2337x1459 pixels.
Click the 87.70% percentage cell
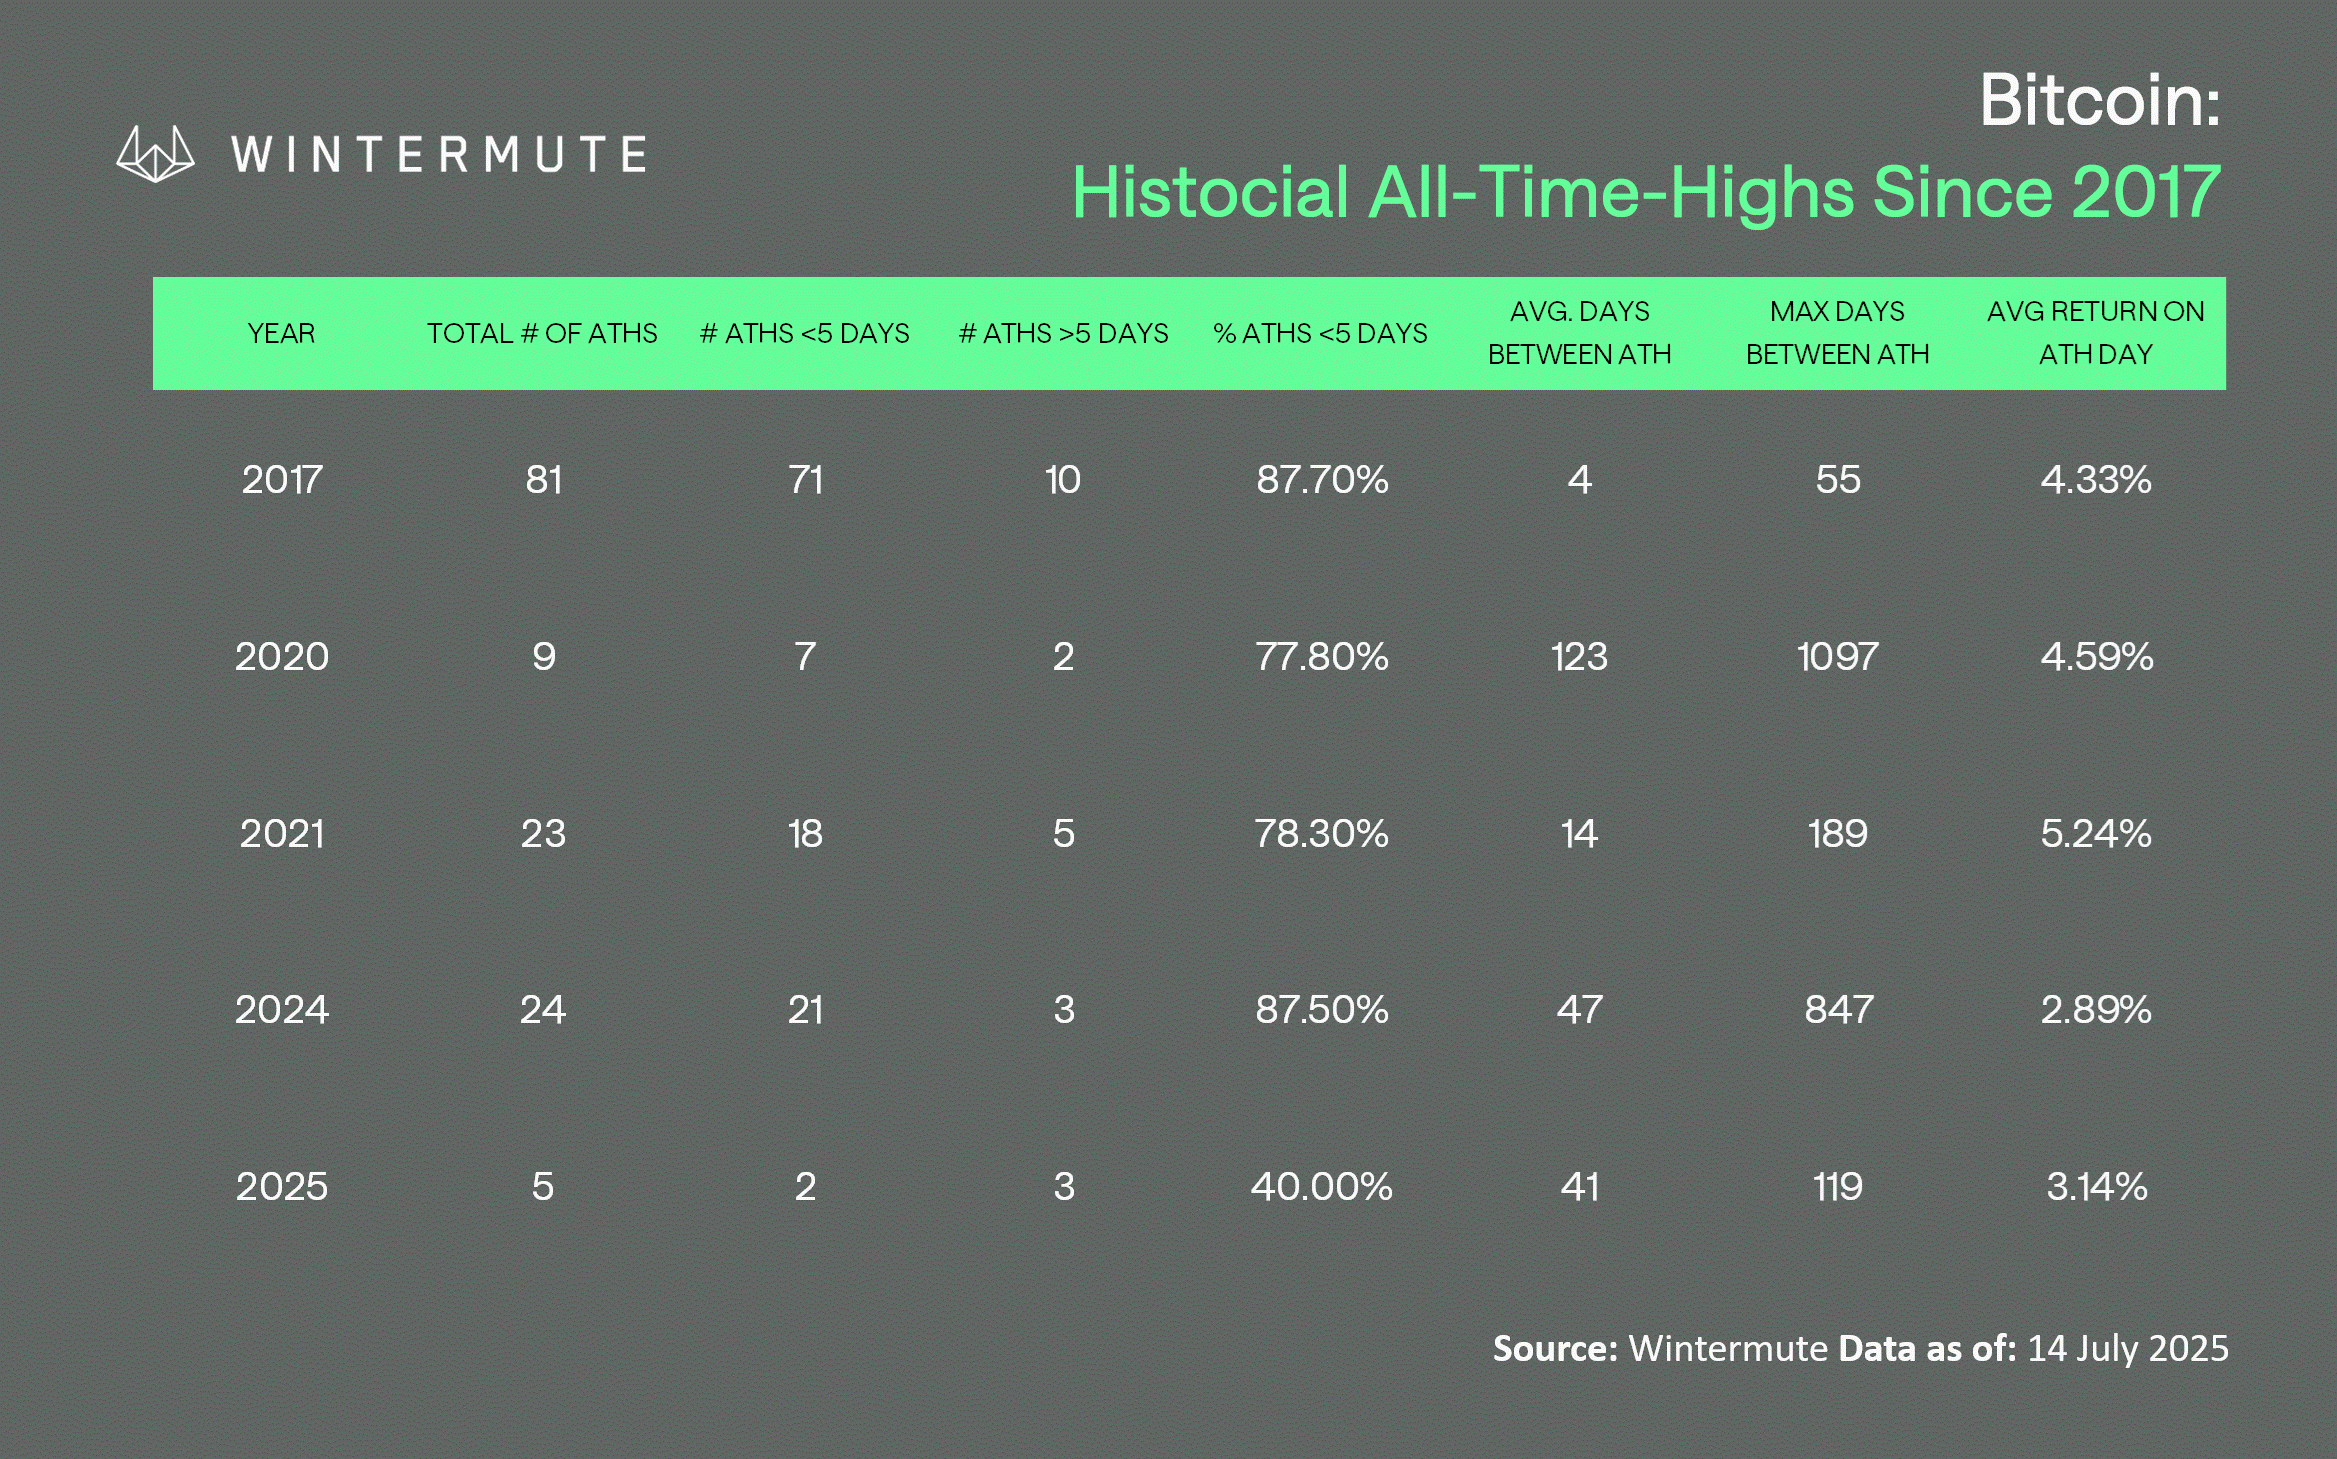click(x=1322, y=480)
